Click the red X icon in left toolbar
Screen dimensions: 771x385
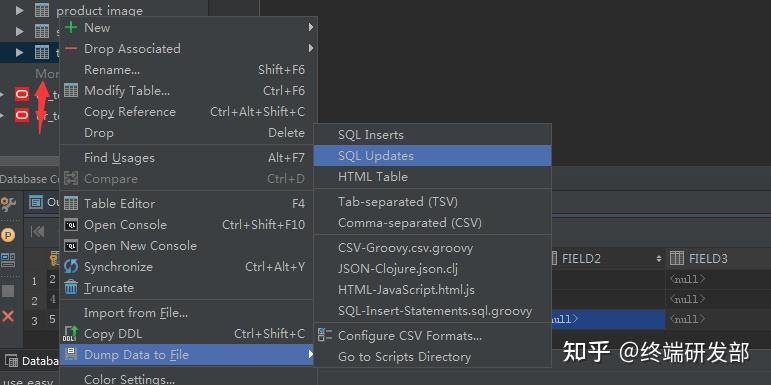coord(8,316)
